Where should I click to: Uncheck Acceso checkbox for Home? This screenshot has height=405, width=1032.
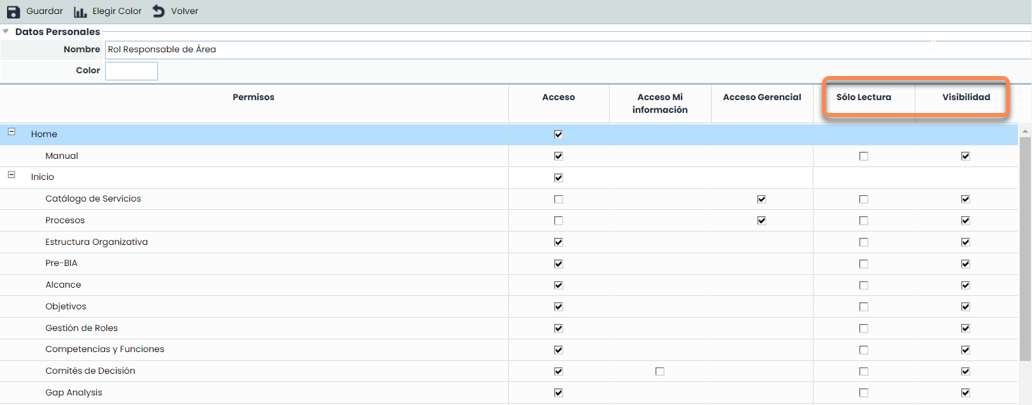point(558,134)
